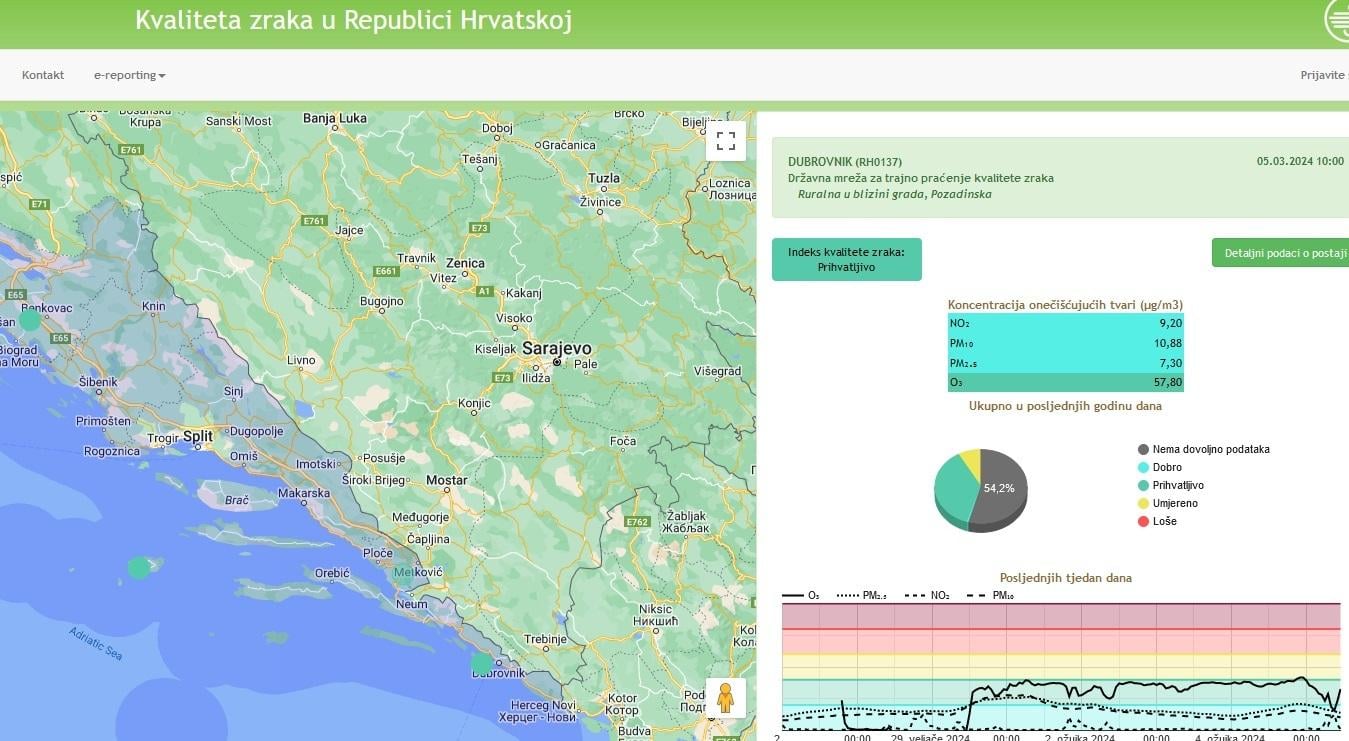1349x741 pixels.
Task: Open the Kontakt menu item
Action: [43, 75]
